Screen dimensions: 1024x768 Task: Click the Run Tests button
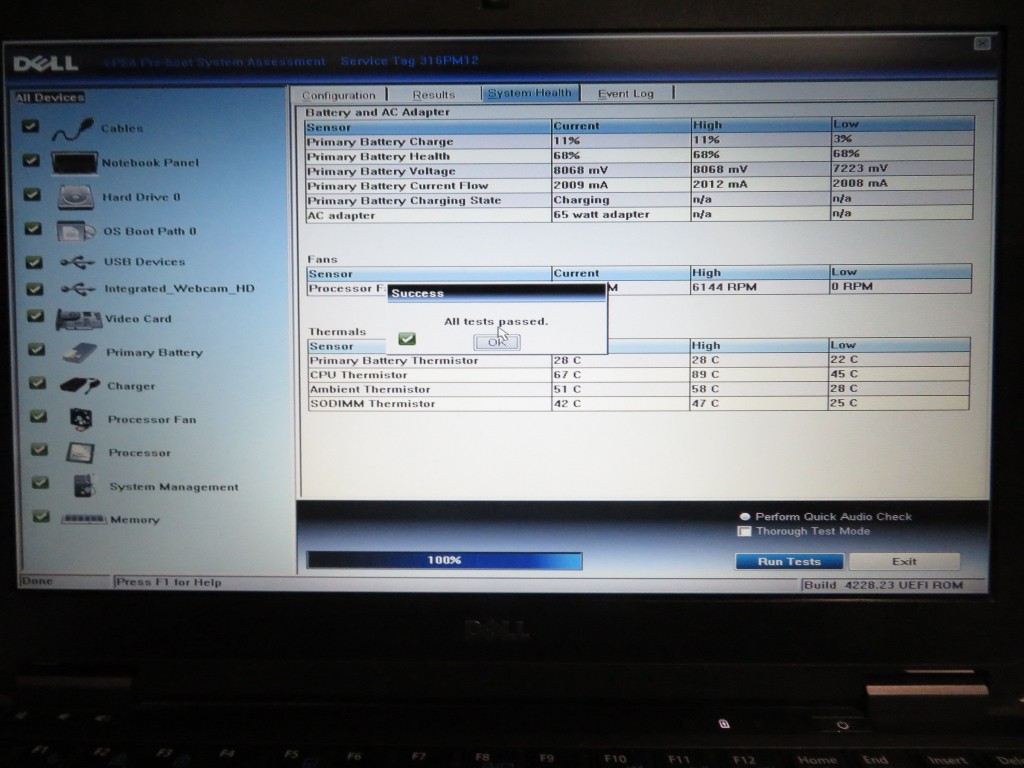coord(789,562)
